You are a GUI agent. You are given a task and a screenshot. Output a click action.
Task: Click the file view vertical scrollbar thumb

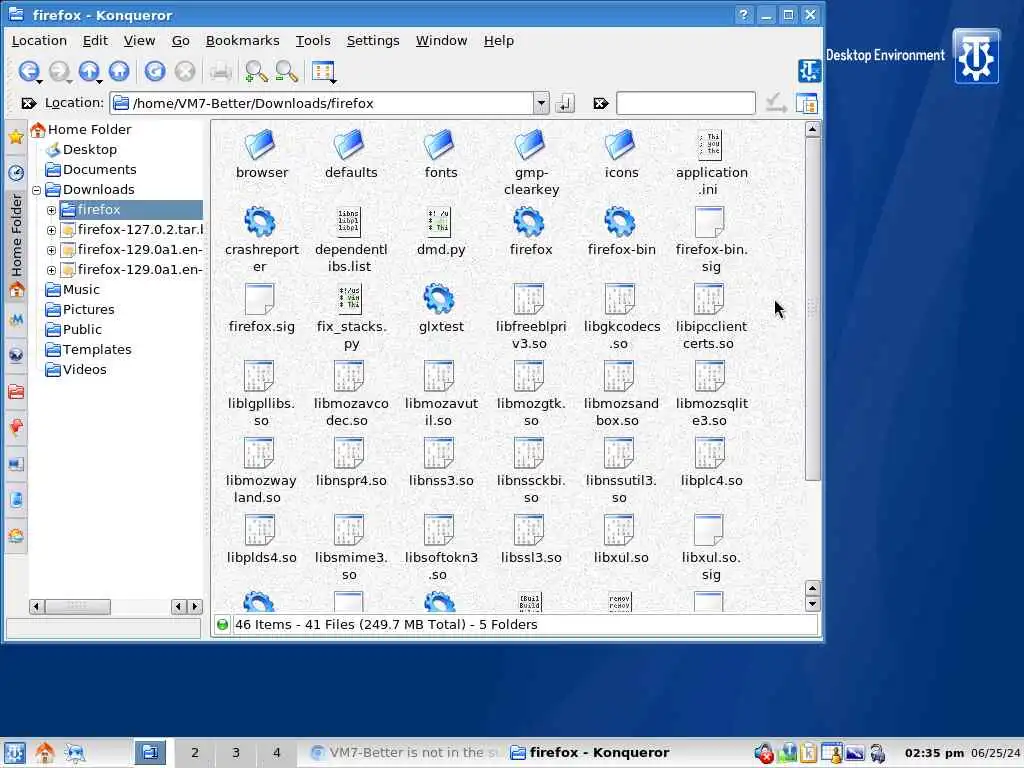pyautogui.click(x=812, y=308)
